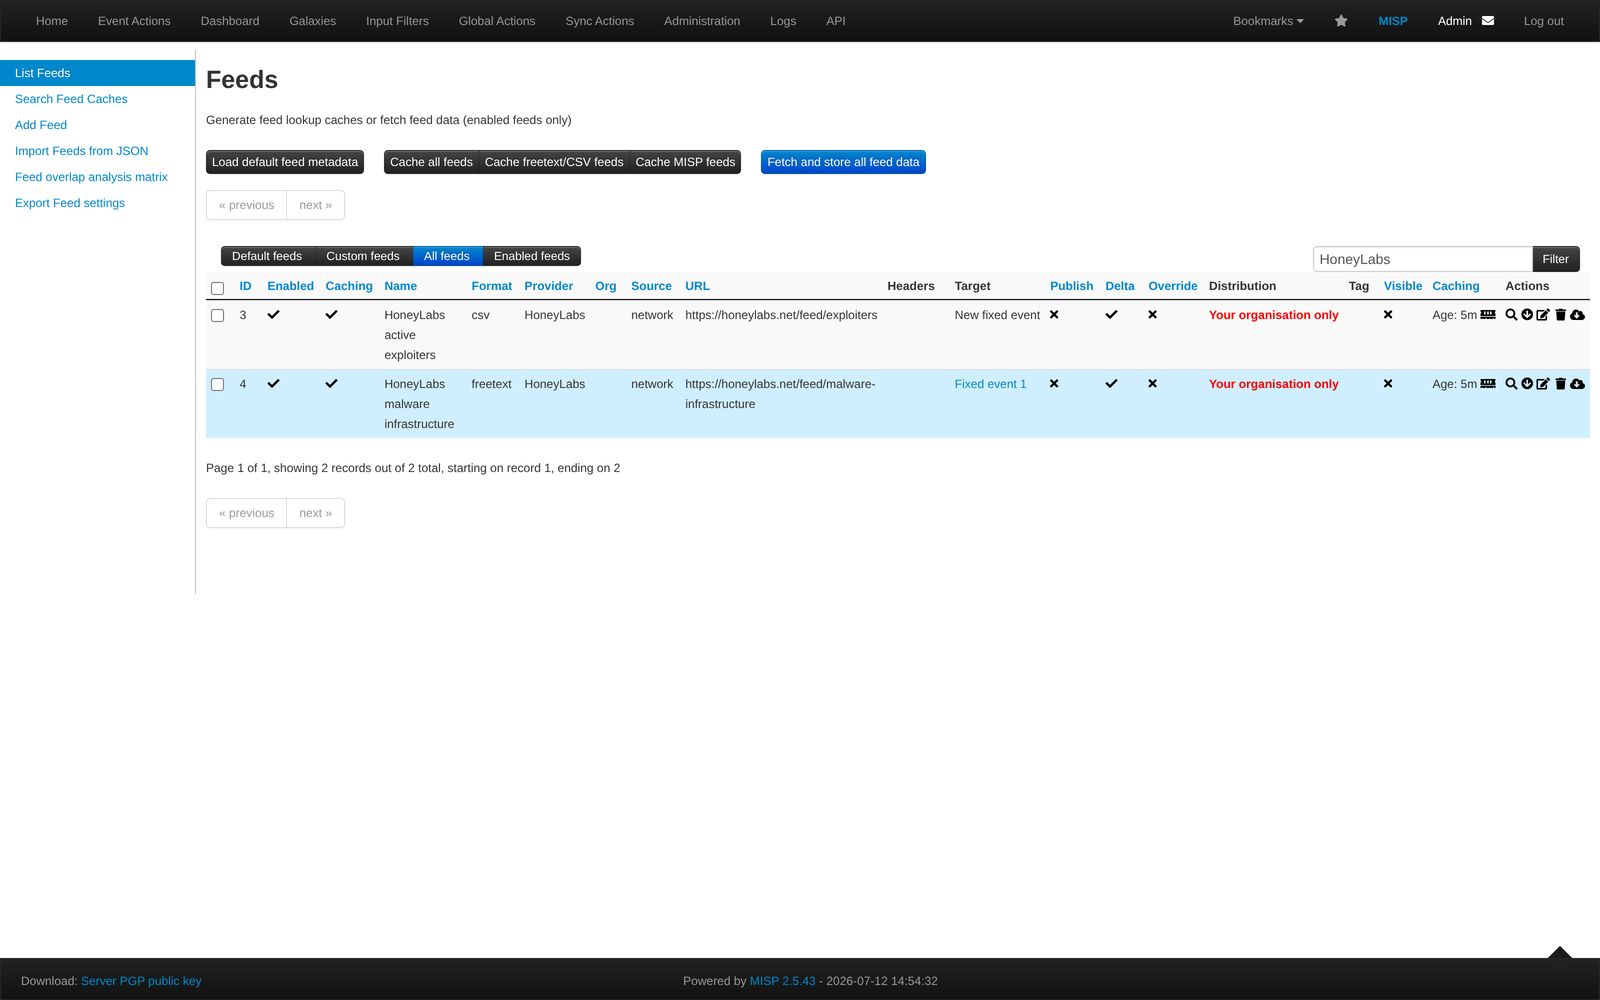Sort feeds by the Provider column header
The image size is (1600, 1000).
(x=548, y=286)
